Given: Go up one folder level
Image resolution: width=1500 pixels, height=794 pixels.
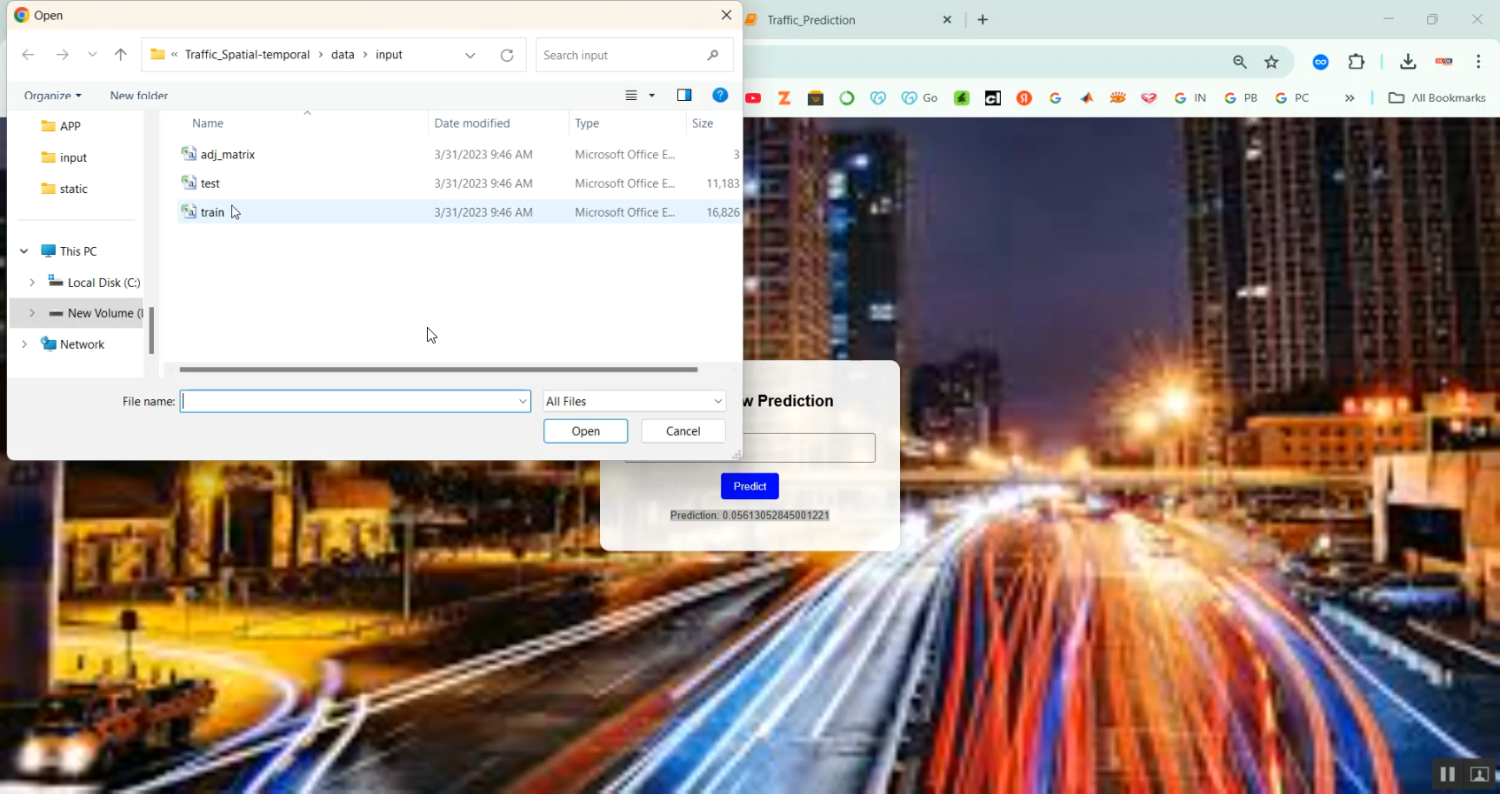Looking at the screenshot, I should coord(121,55).
